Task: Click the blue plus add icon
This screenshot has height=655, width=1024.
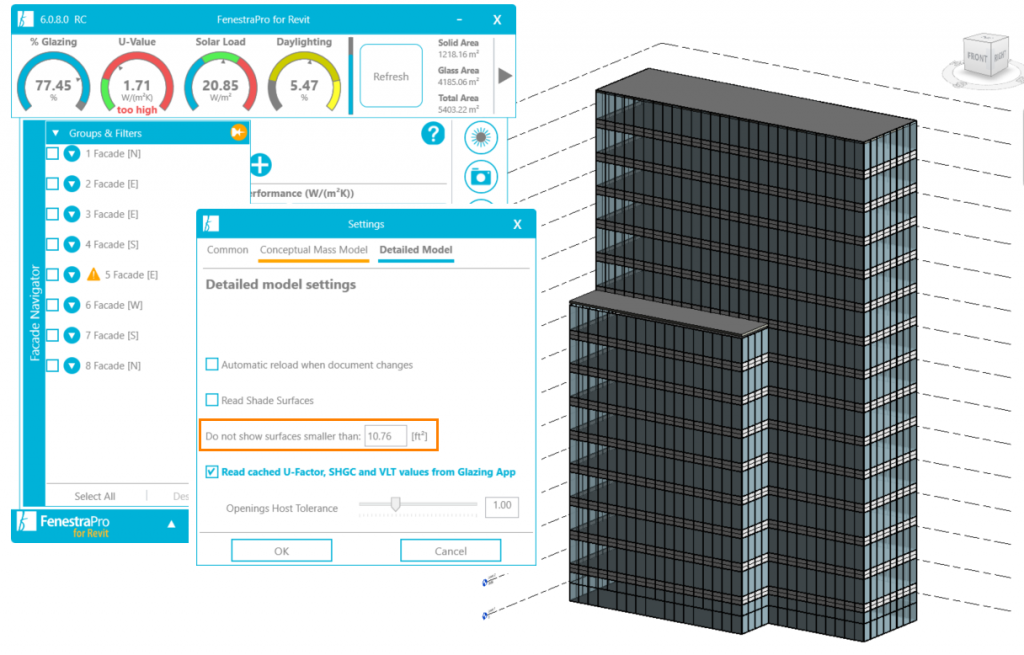Action: pyautogui.click(x=260, y=165)
